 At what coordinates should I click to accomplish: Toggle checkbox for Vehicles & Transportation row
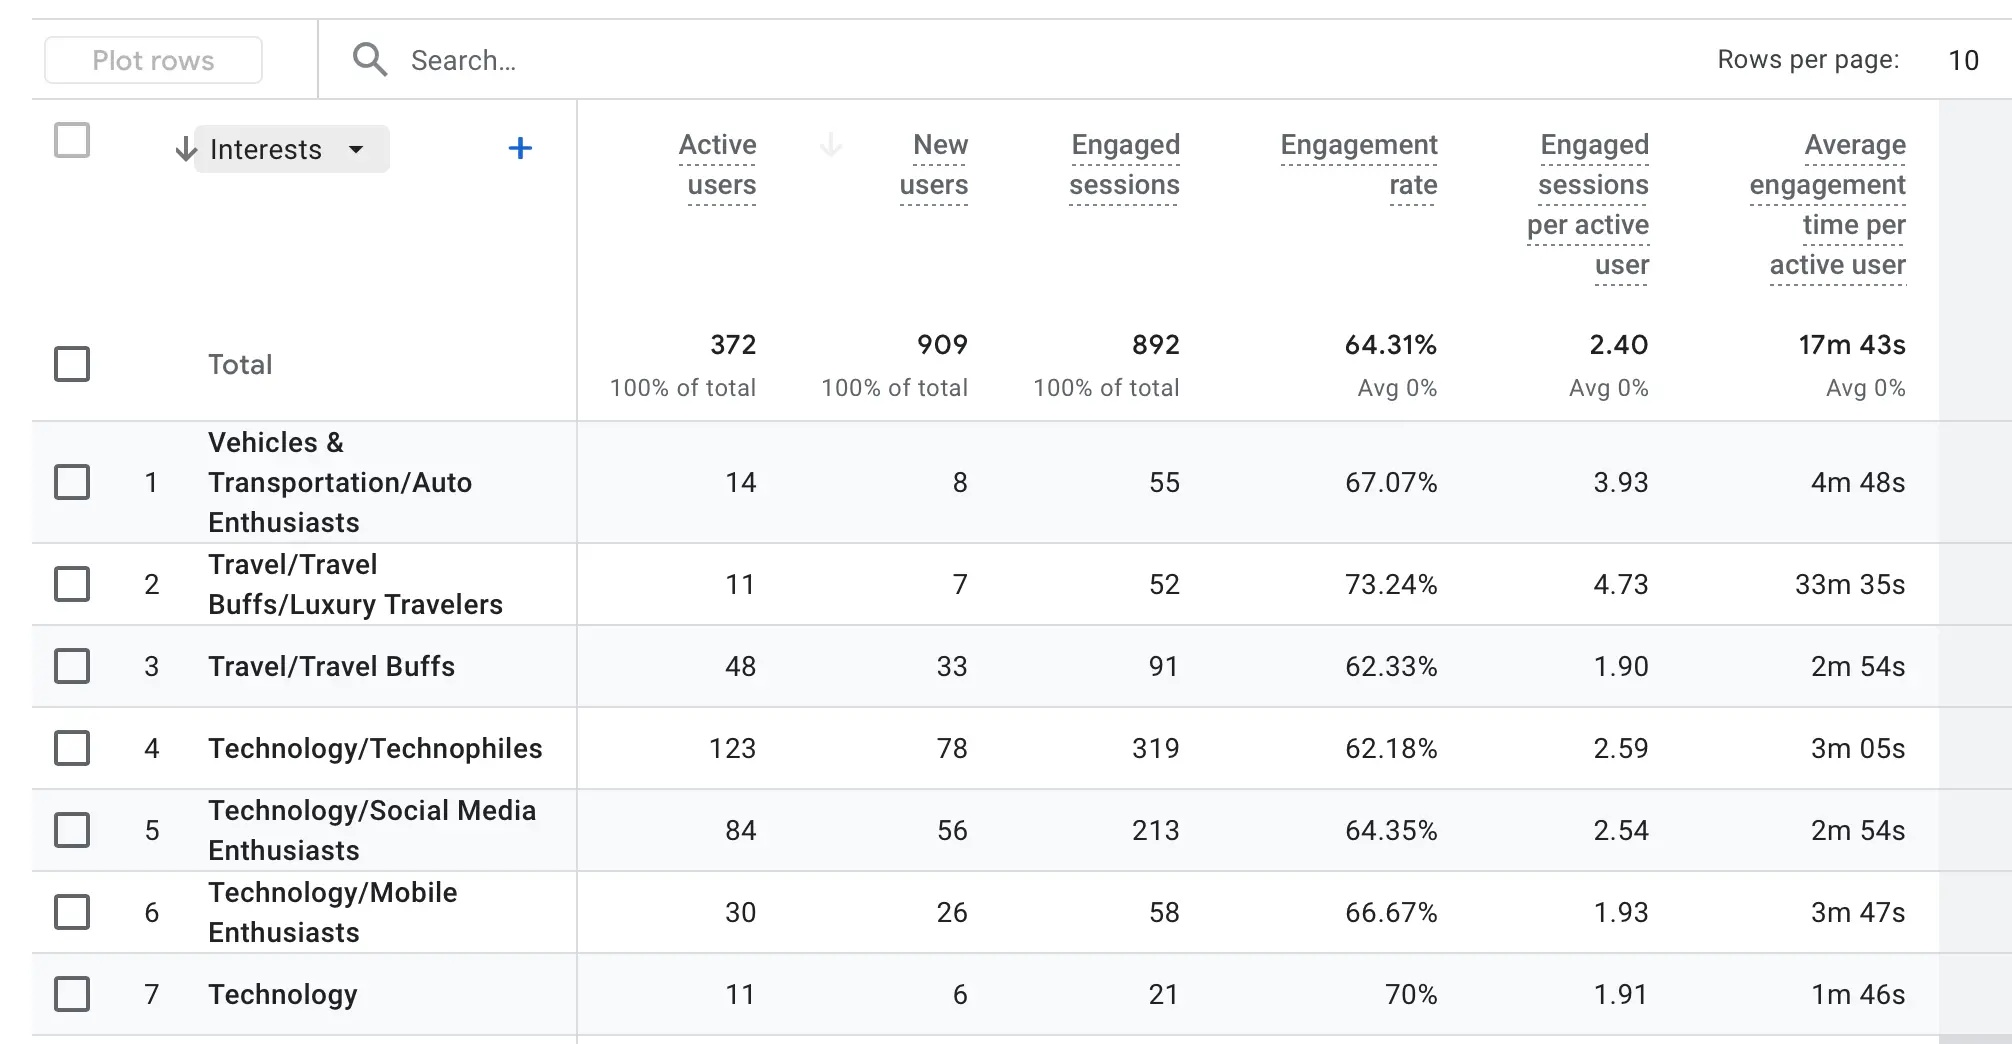pyautogui.click(x=72, y=482)
